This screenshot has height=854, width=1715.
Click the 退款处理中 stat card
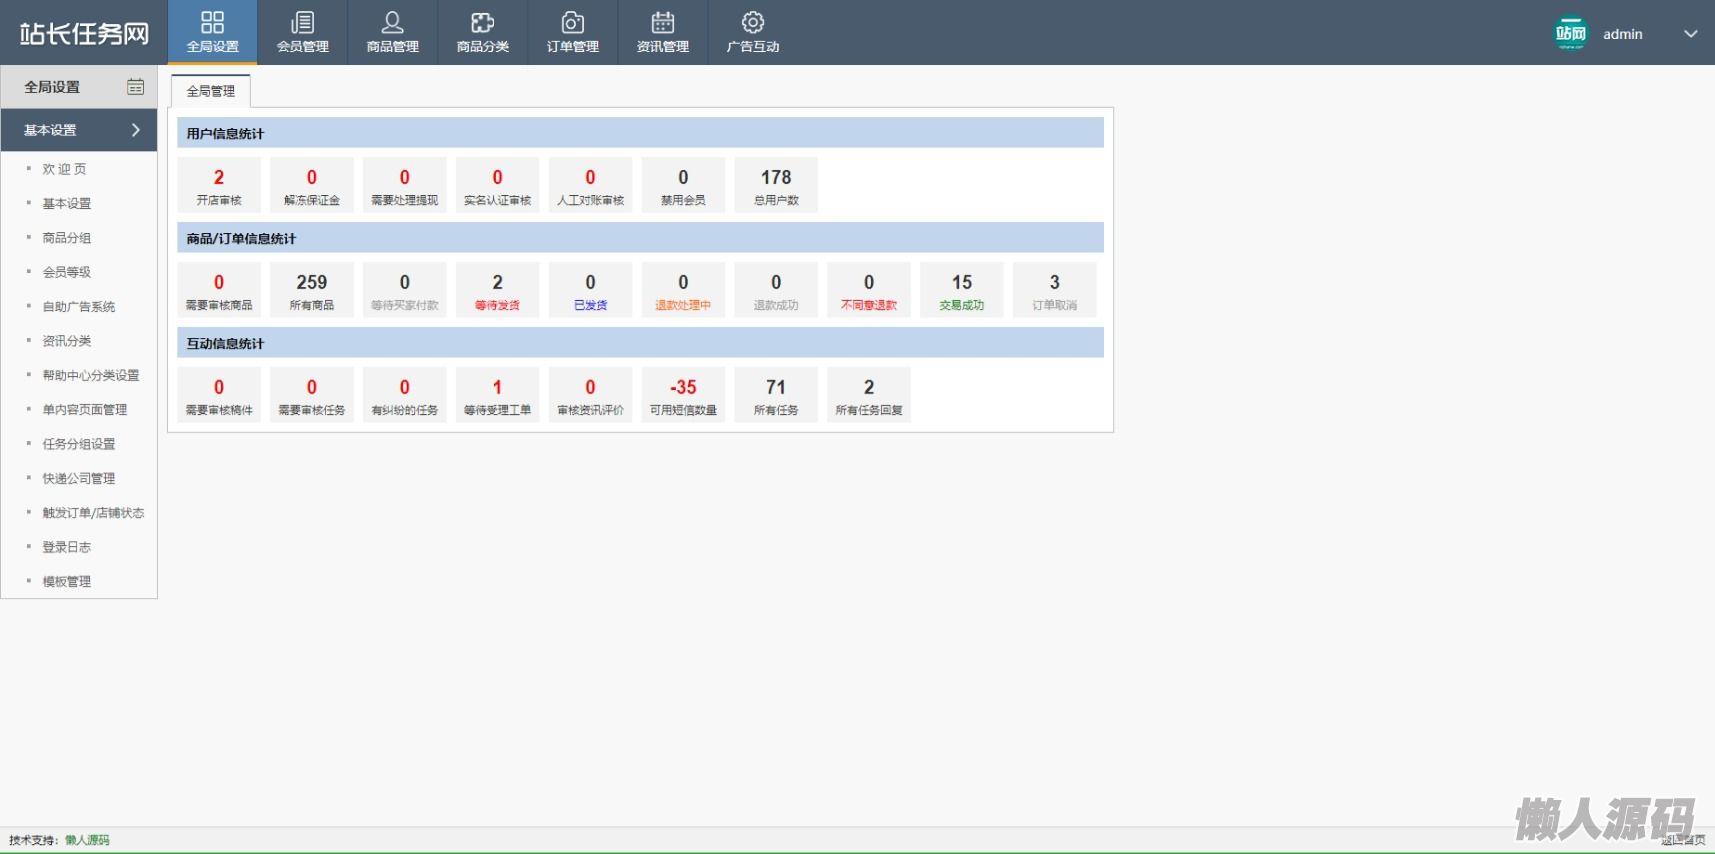(683, 290)
